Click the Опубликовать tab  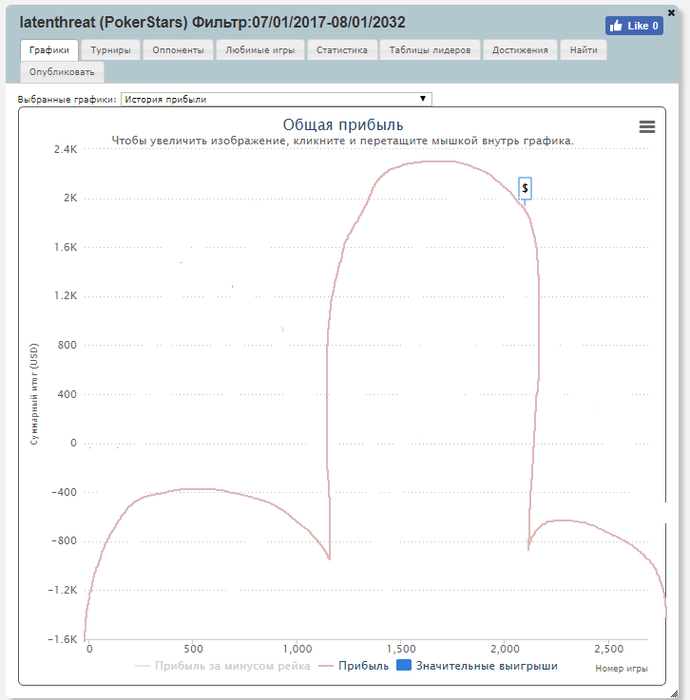click(62, 72)
